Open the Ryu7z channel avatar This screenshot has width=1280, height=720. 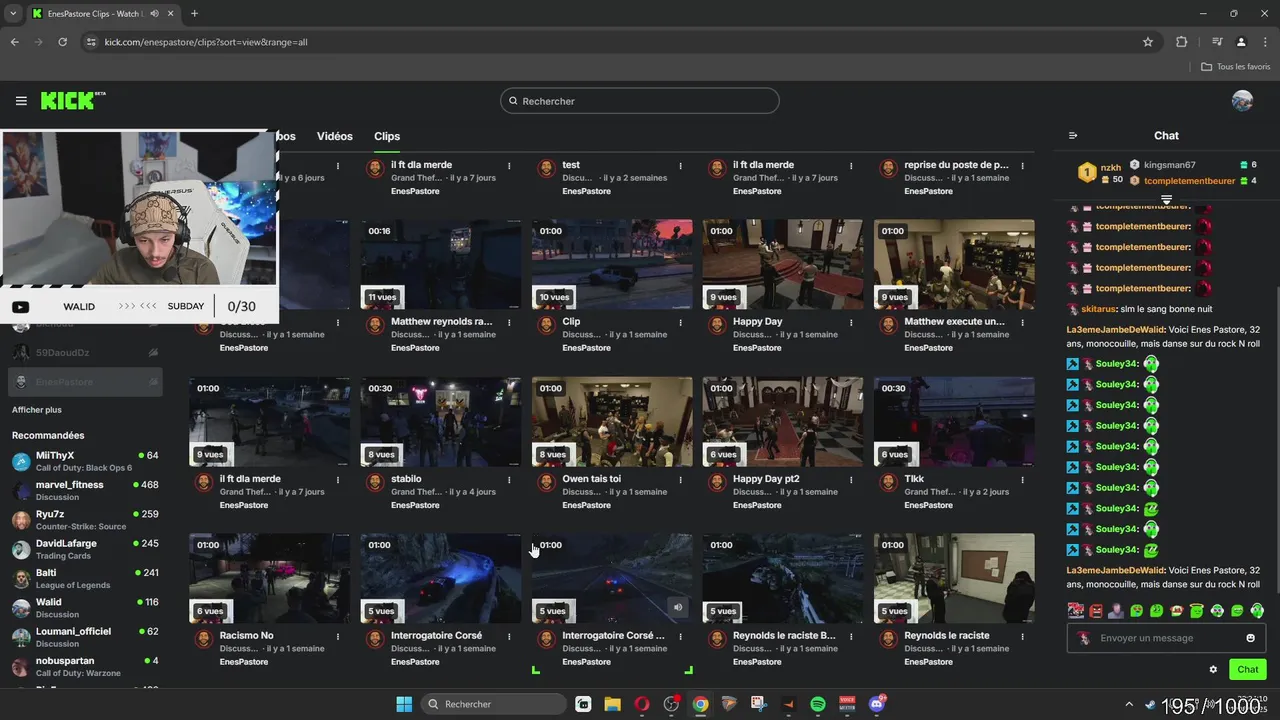21,520
